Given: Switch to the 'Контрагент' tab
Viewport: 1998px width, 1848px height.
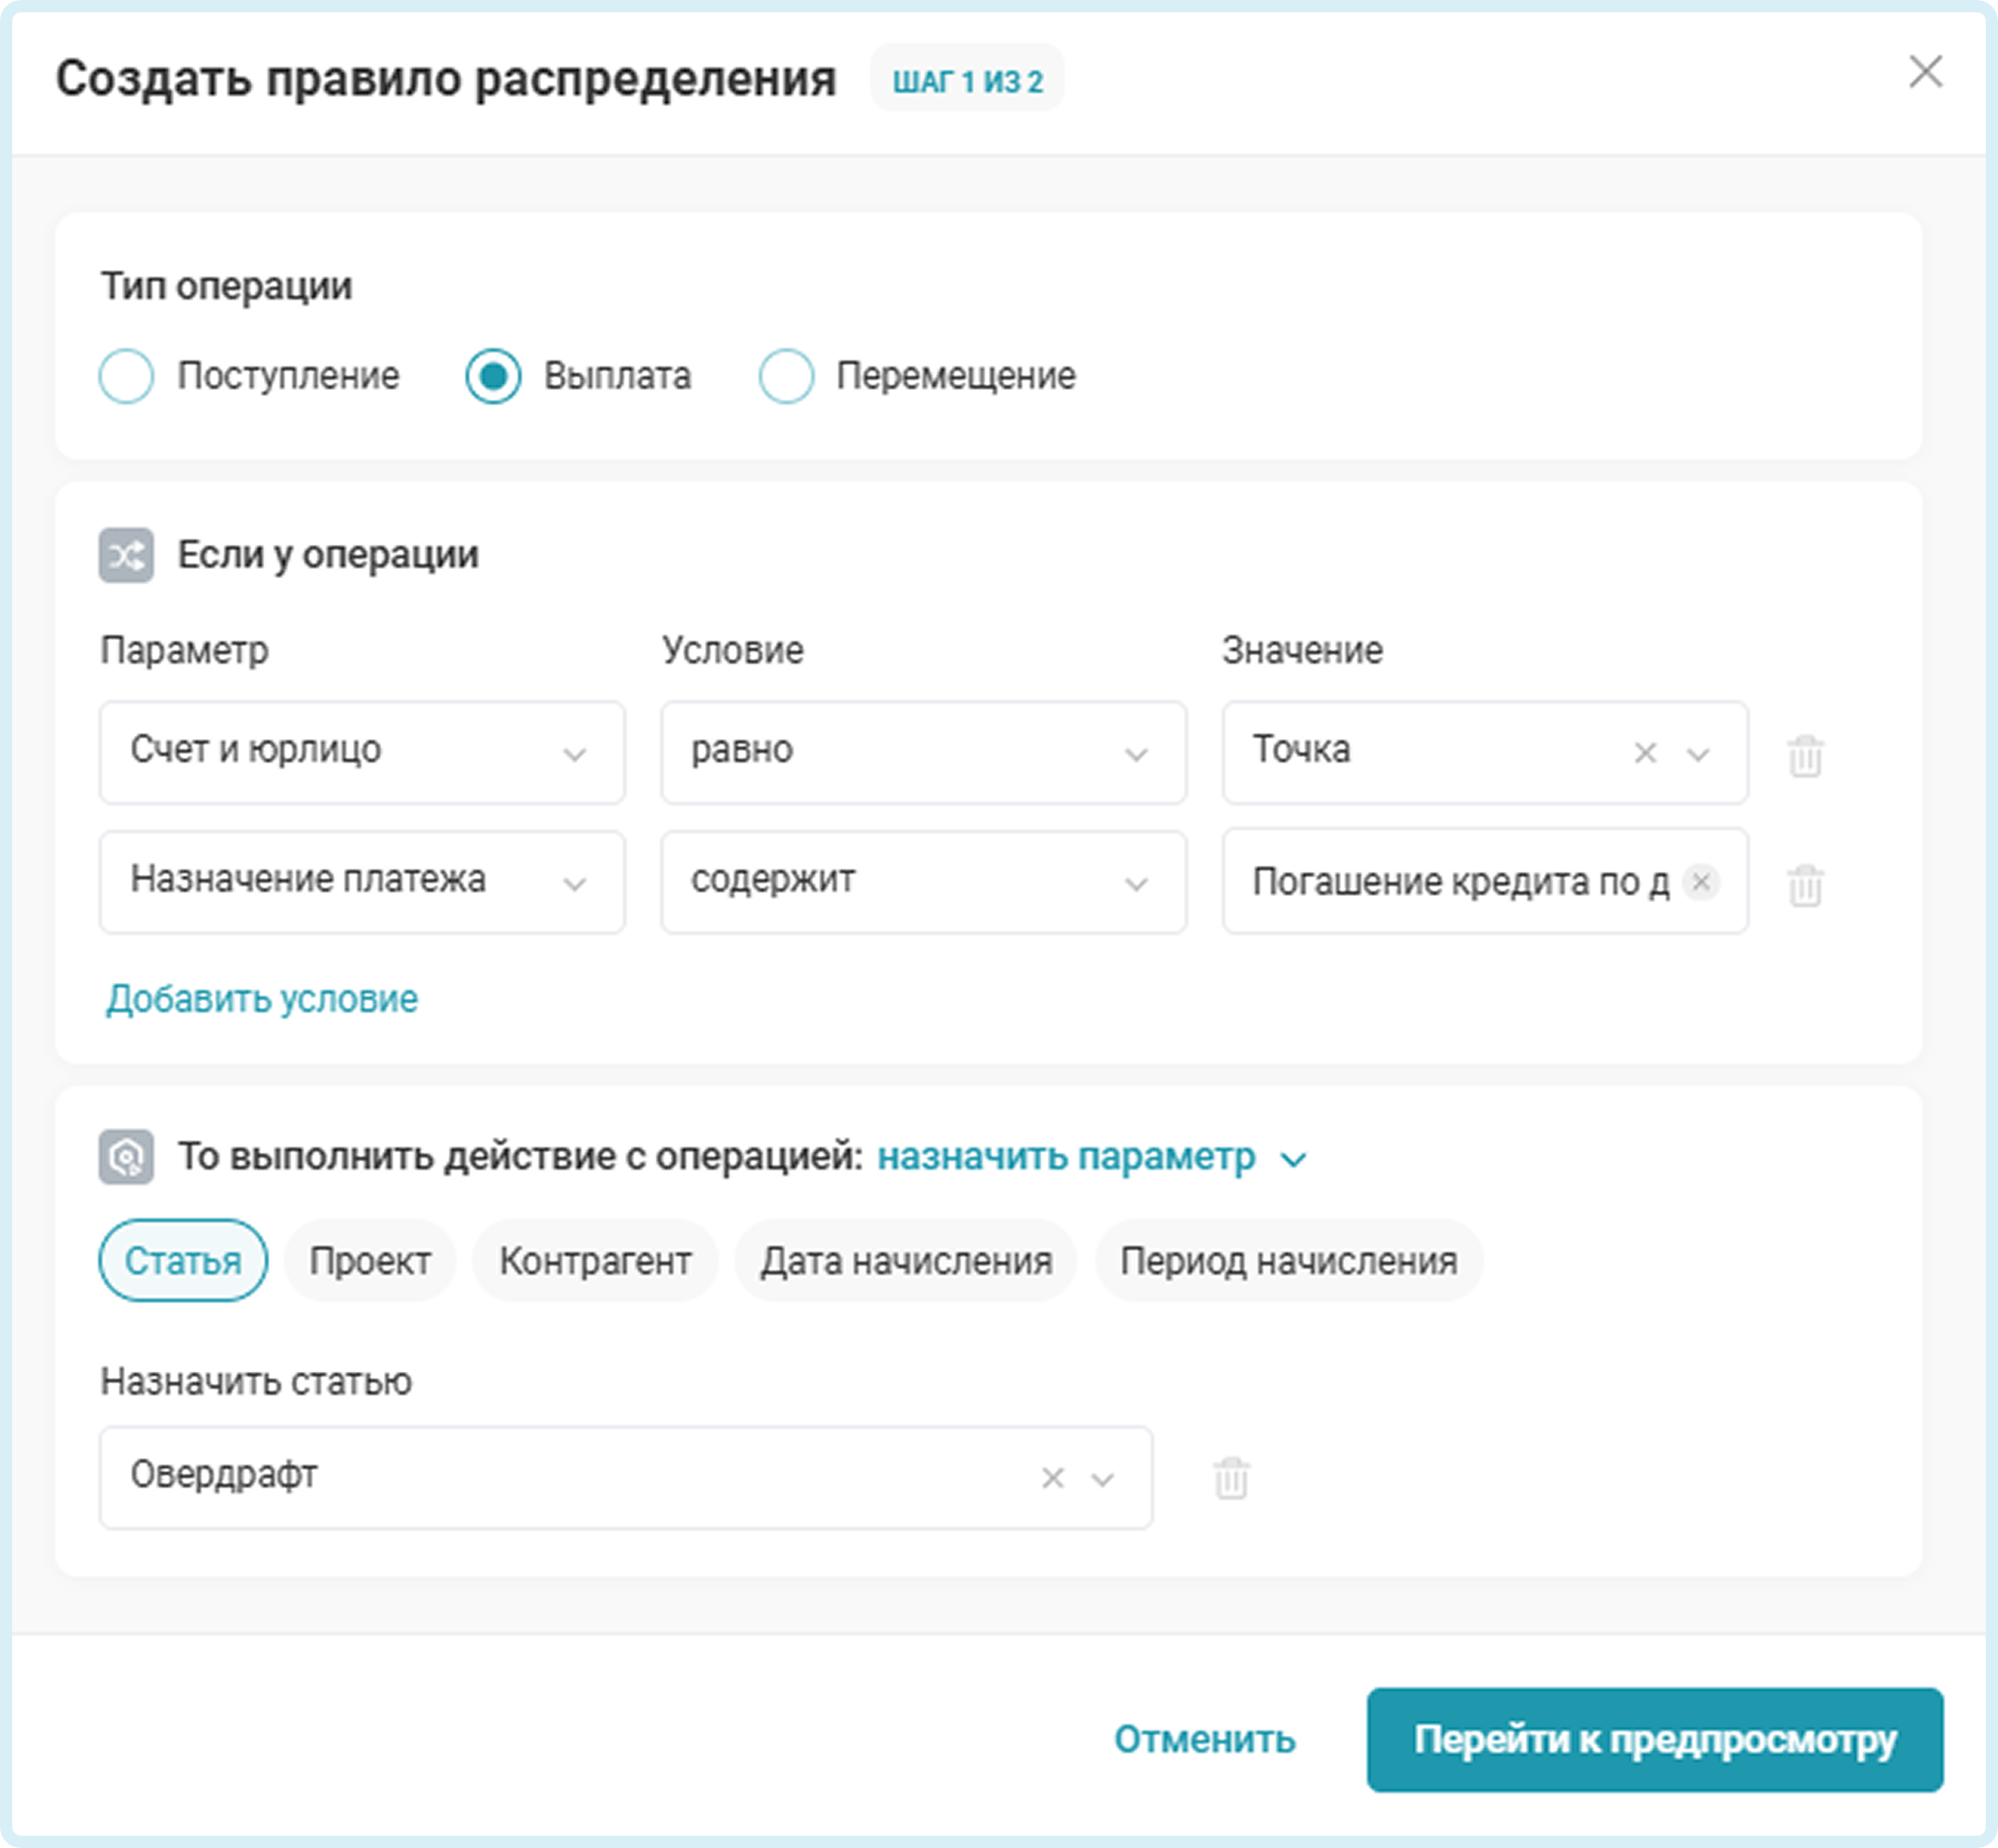Looking at the screenshot, I should click(x=595, y=1261).
